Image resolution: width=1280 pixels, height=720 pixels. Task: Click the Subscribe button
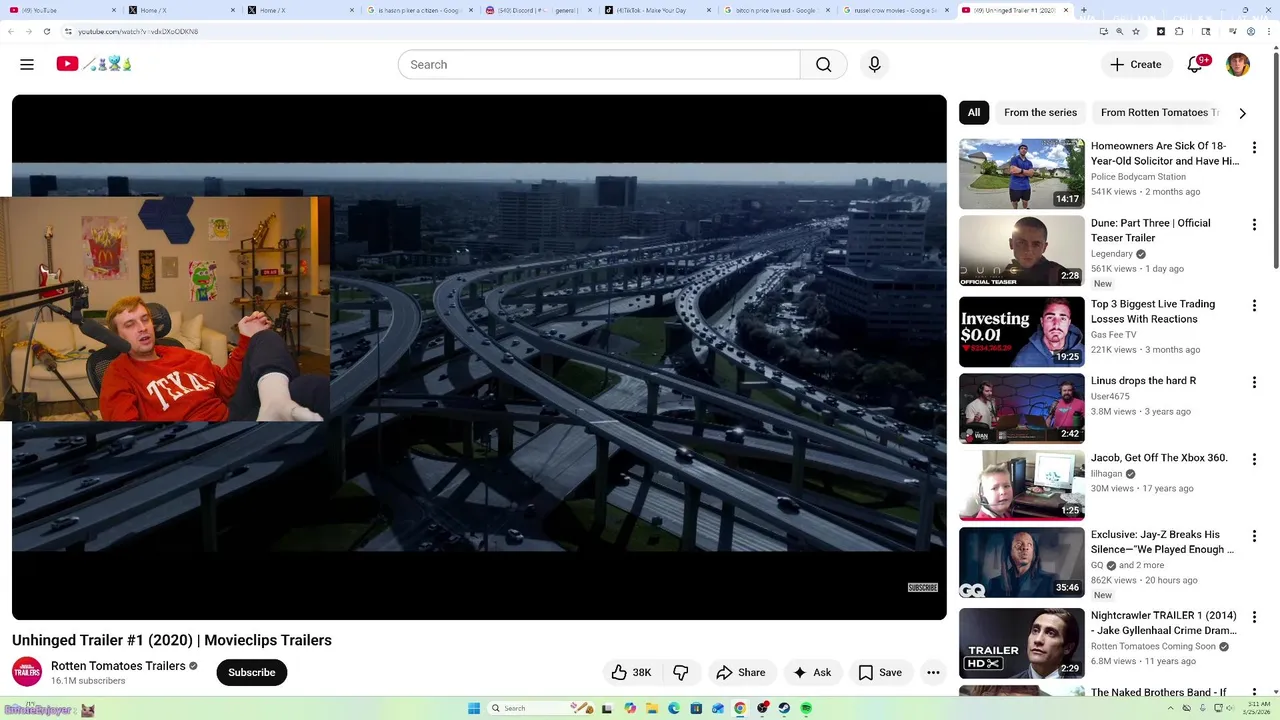[x=251, y=672]
